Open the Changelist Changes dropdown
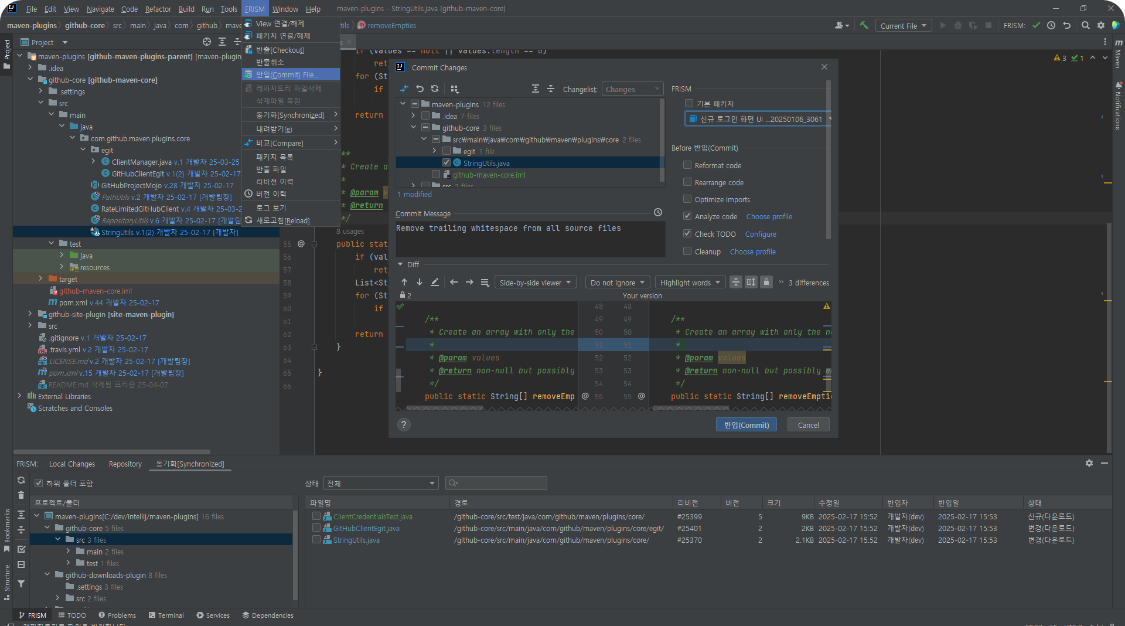 pyautogui.click(x=632, y=89)
